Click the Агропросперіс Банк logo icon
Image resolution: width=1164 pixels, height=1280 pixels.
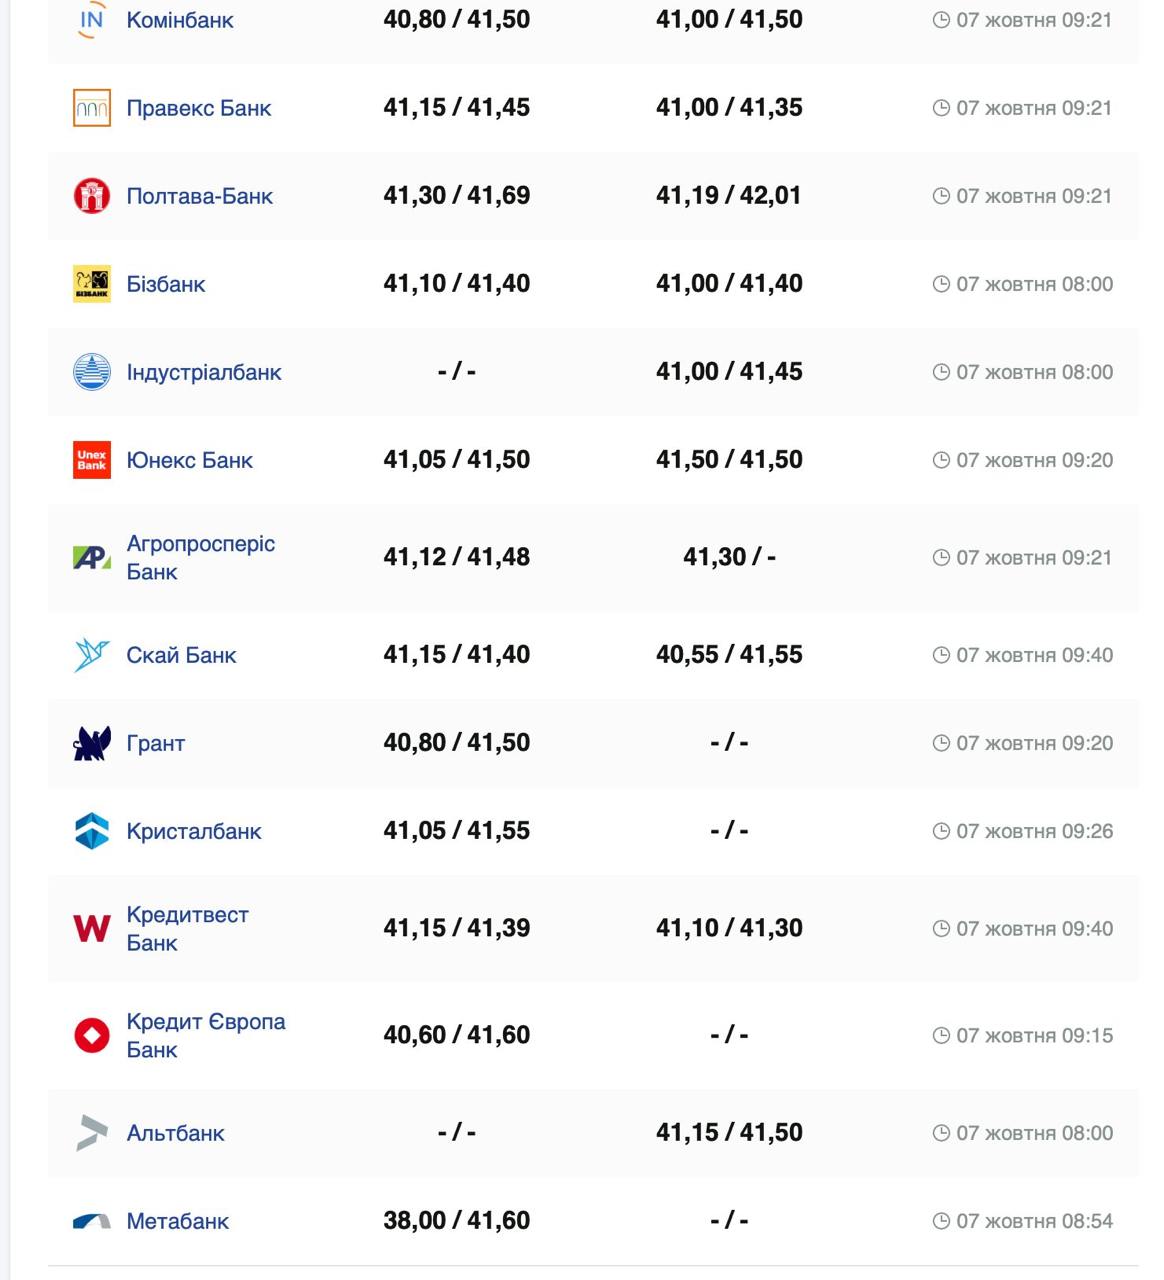91,558
